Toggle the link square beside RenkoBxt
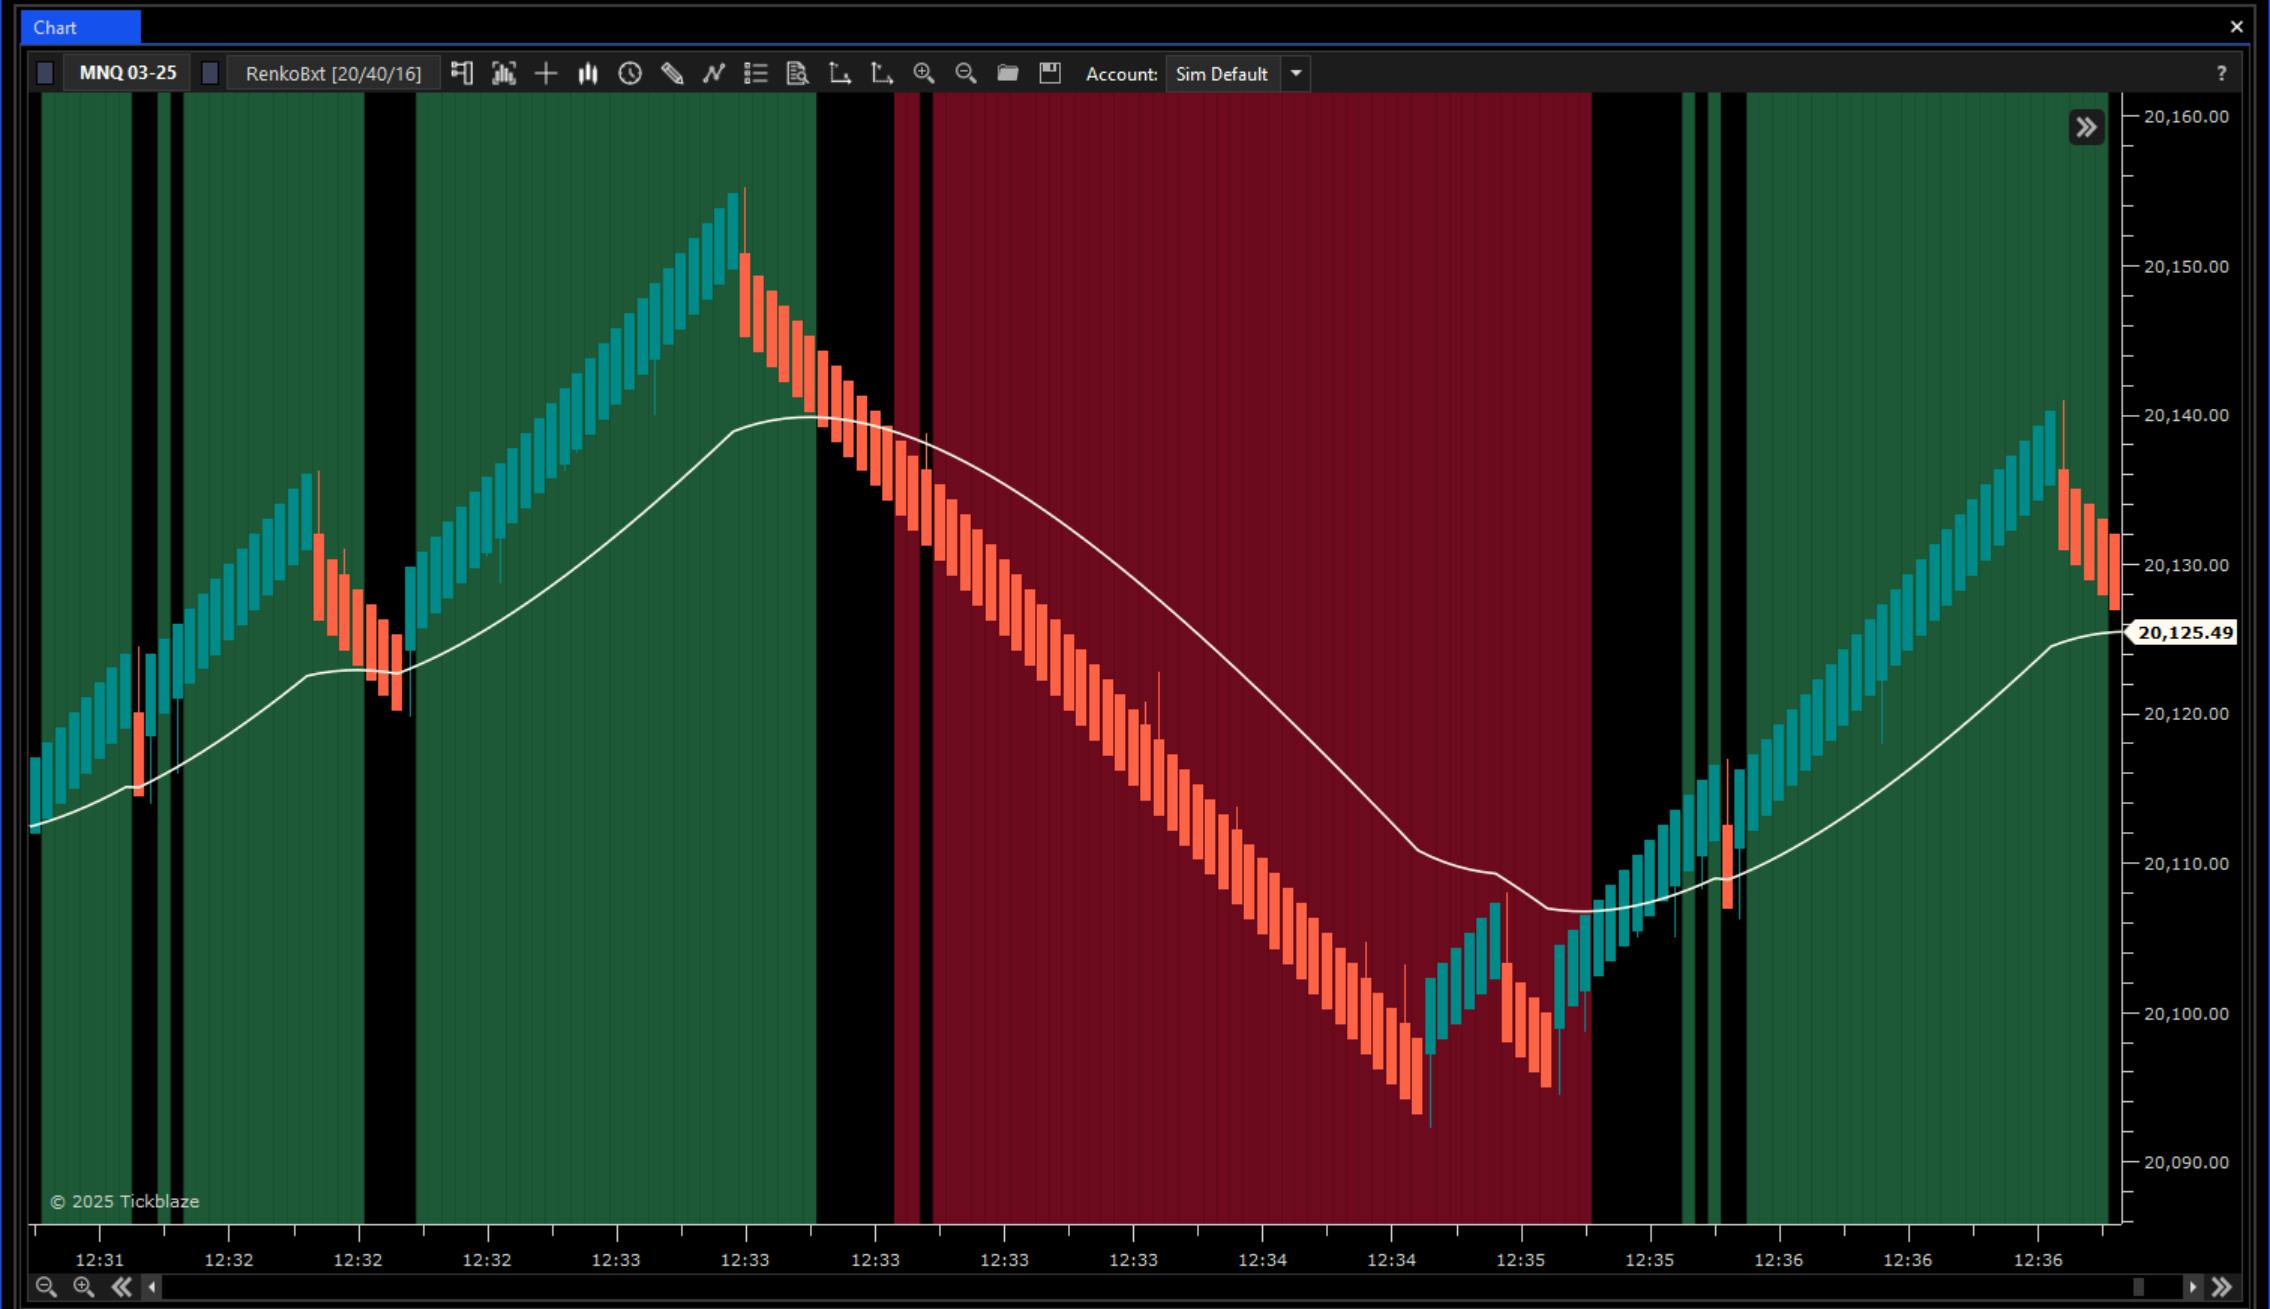 tap(210, 73)
